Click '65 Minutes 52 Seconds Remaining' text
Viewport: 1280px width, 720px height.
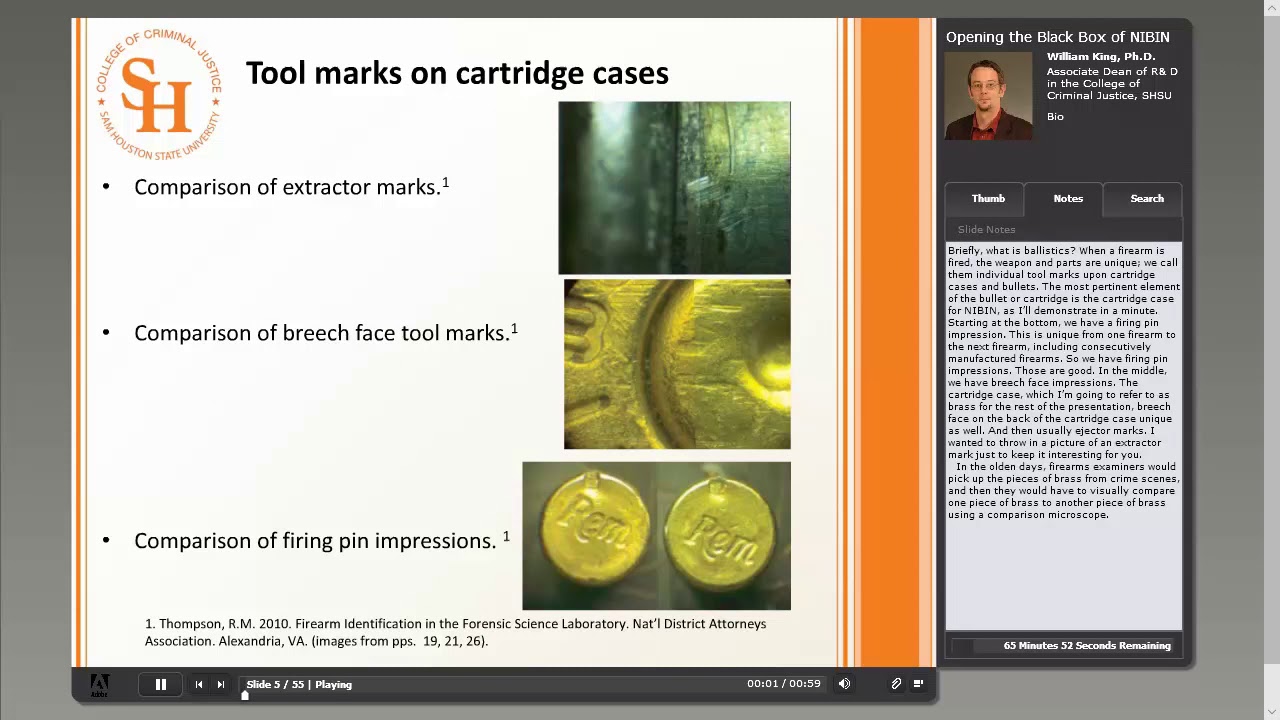pos(1087,646)
